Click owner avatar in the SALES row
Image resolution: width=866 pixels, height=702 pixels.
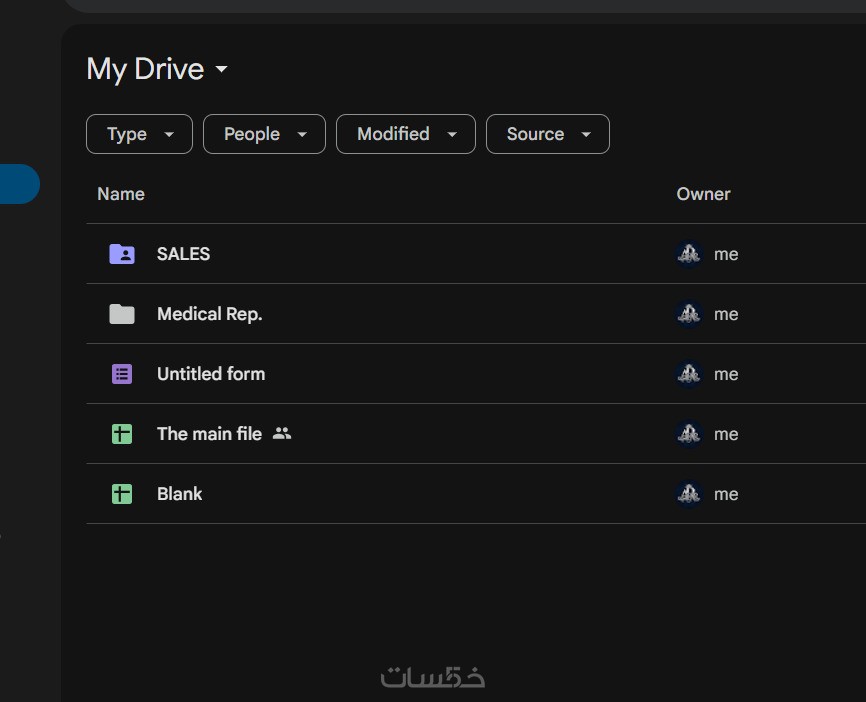(x=689, y=254)
